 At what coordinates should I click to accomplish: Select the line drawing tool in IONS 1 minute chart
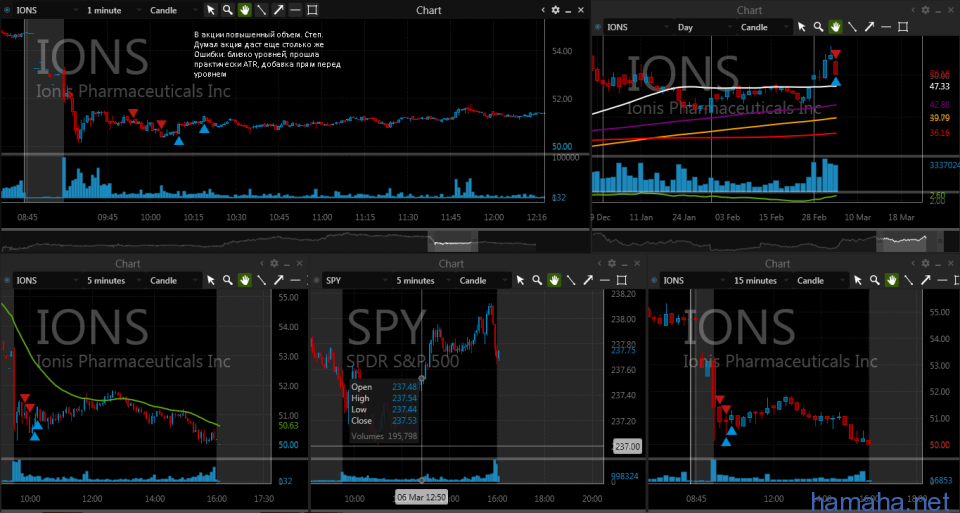pos(261,10)
